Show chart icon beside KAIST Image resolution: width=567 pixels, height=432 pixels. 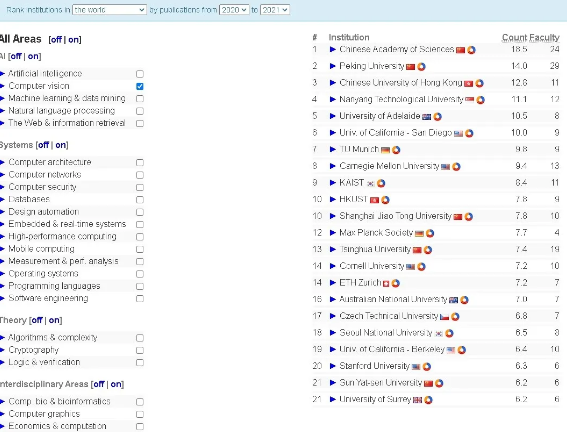tap(381, 183)
